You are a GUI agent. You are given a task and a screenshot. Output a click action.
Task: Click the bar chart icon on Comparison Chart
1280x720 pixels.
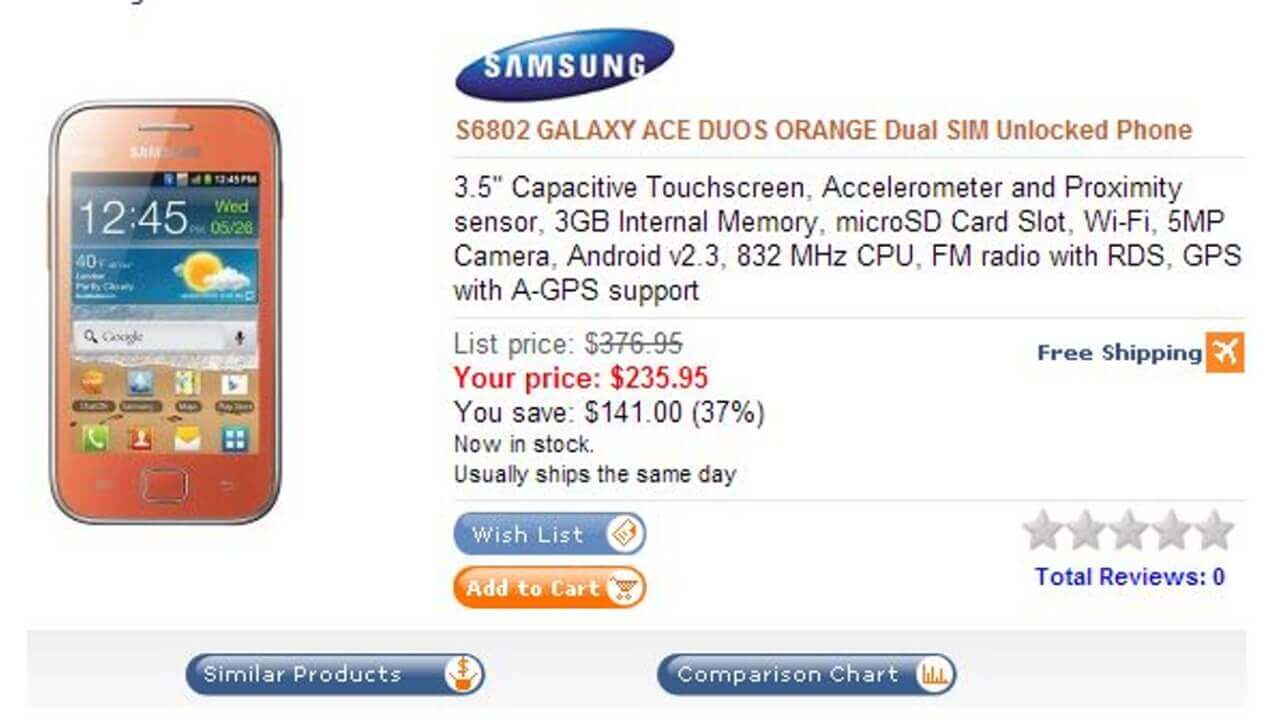pos(935,673)
